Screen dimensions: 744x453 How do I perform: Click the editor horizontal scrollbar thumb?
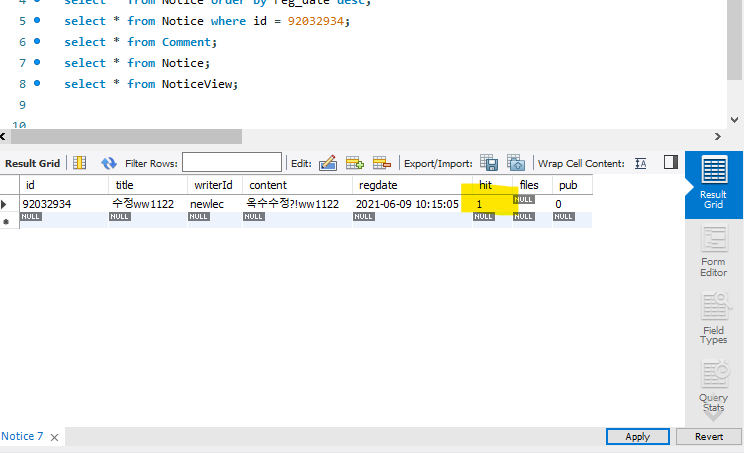point(126,137)
